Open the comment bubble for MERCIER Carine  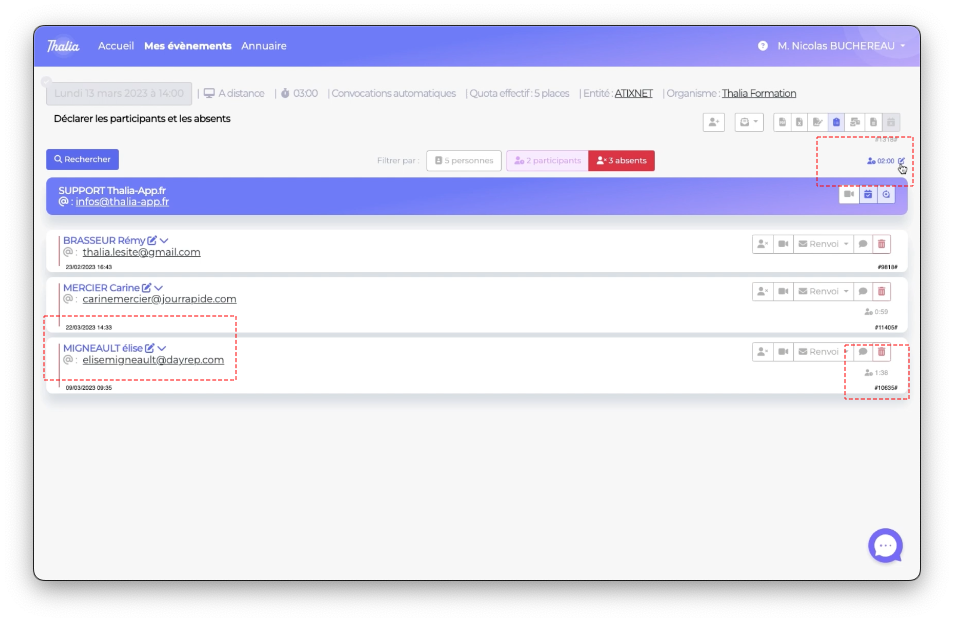[862, 291]
